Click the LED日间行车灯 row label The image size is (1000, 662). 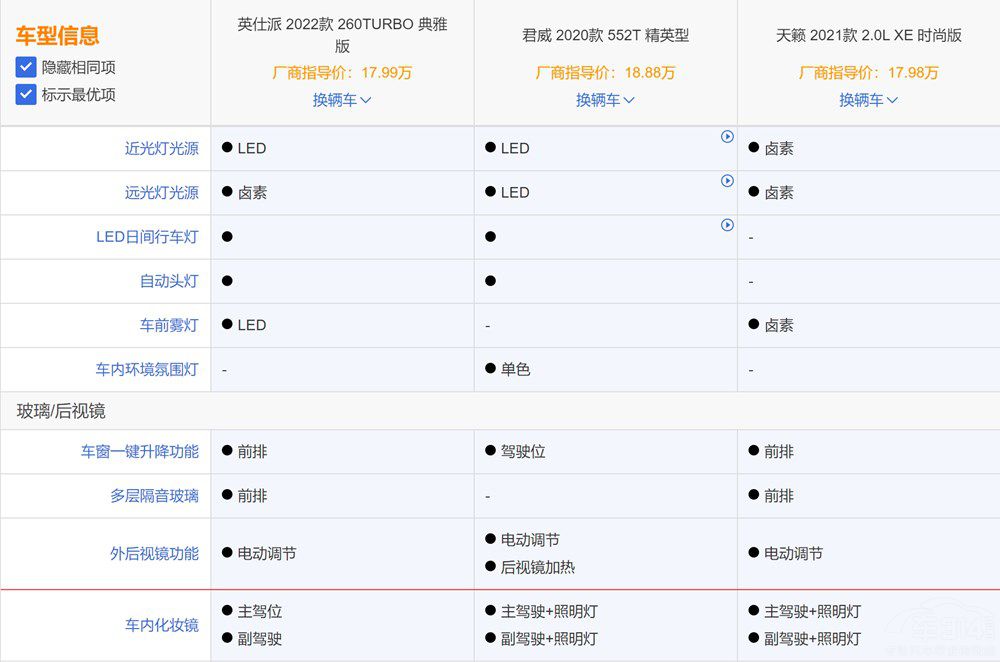[x=147, y=237]
